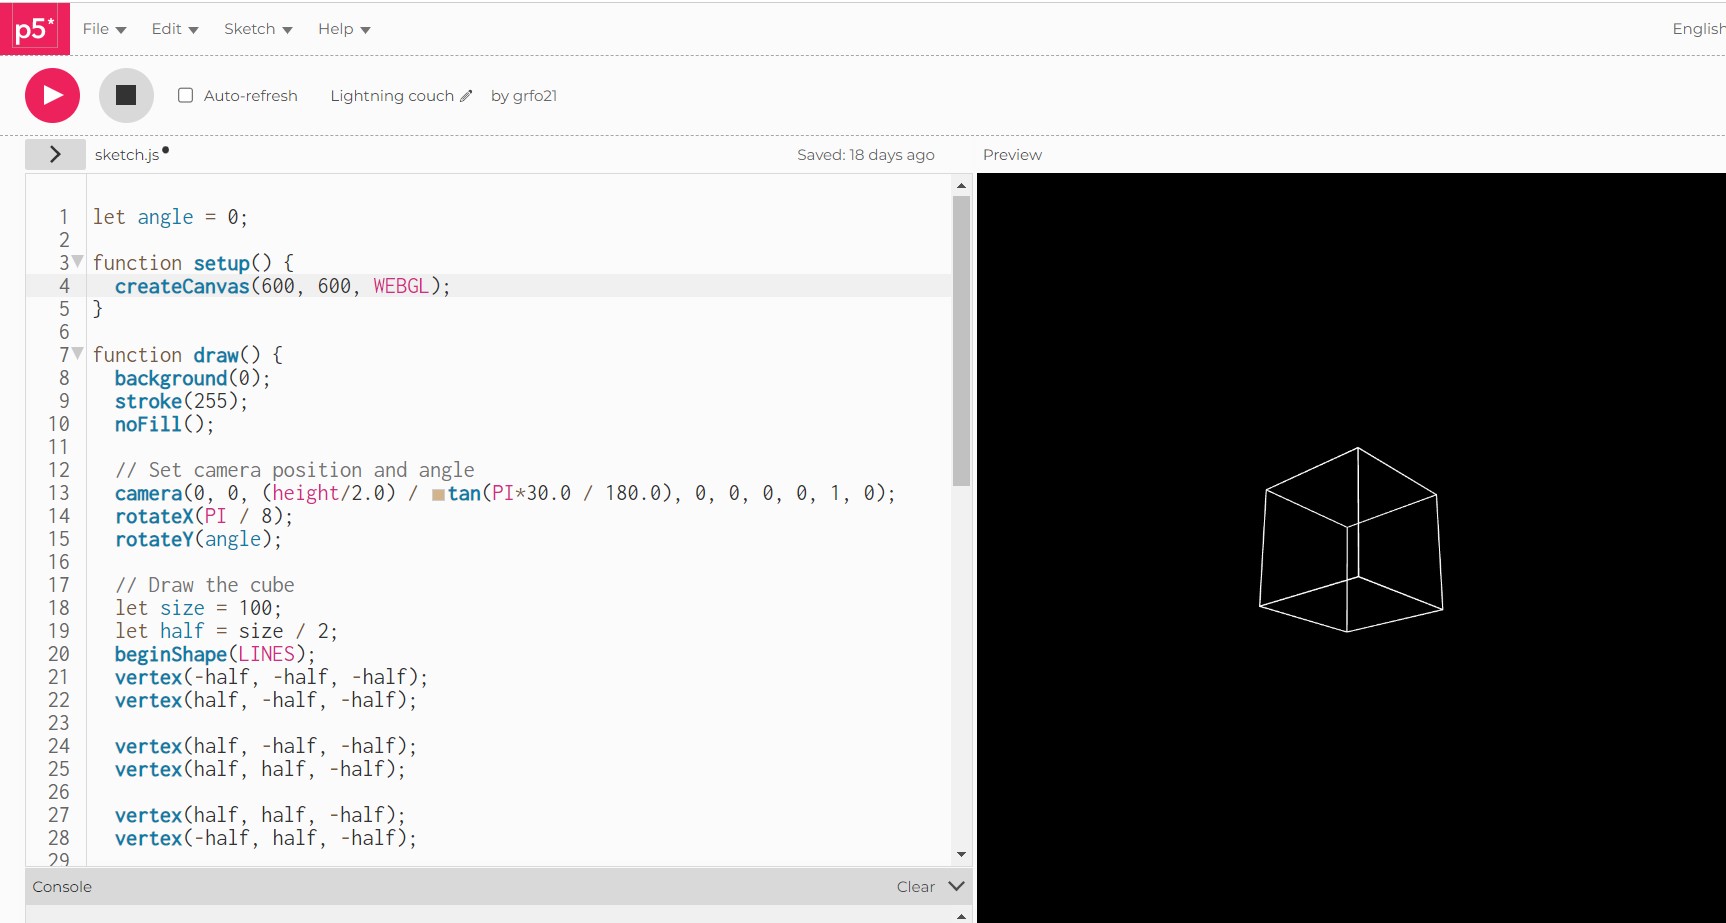The width and height of the screenshot is (1726, 923).
Task: Edit sketch name with pencil icon
Action: pos(465,96)
